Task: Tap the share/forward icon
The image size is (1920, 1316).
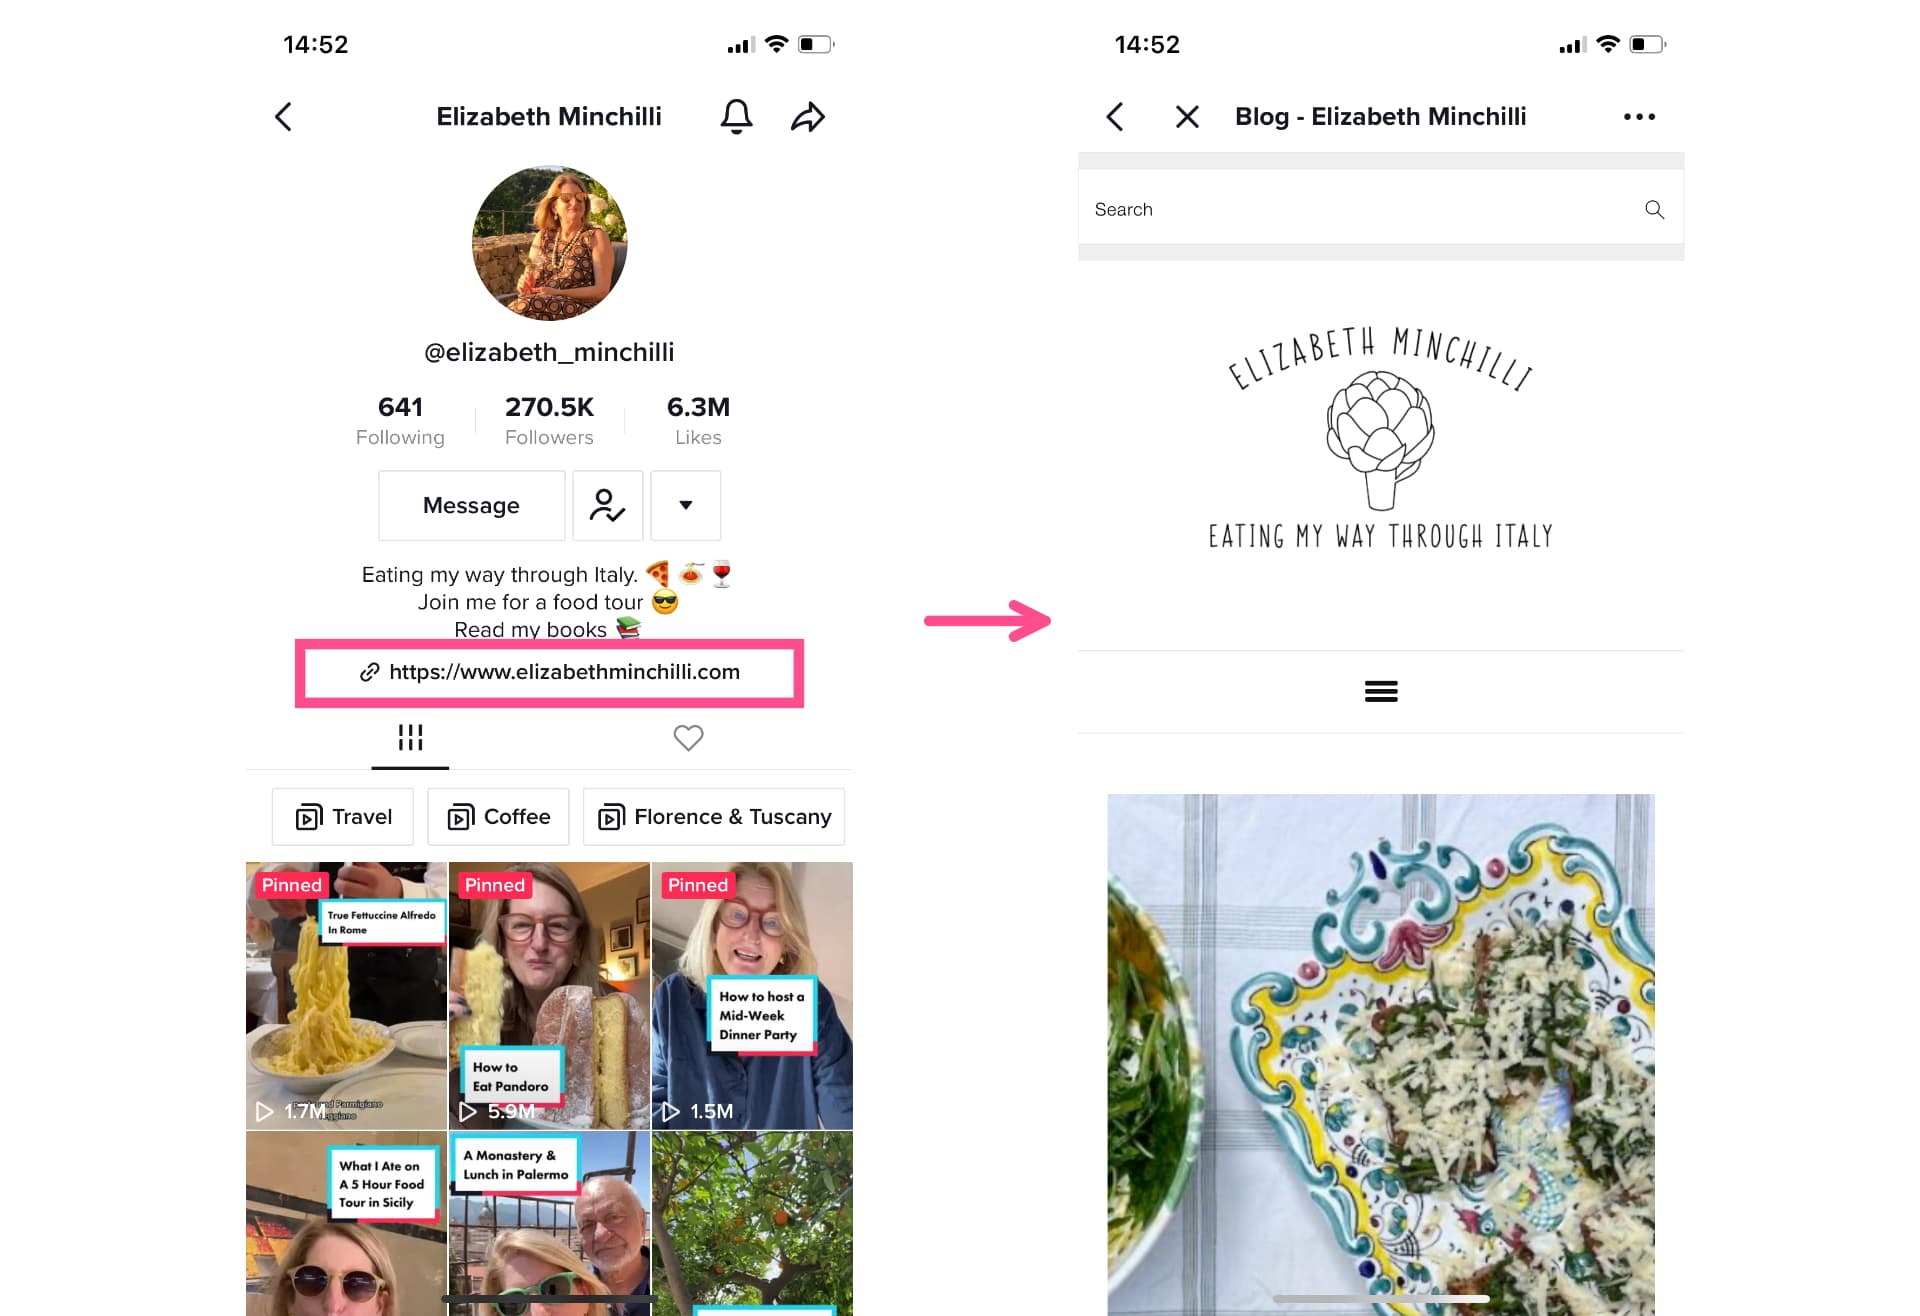Action: click(810, 115)
